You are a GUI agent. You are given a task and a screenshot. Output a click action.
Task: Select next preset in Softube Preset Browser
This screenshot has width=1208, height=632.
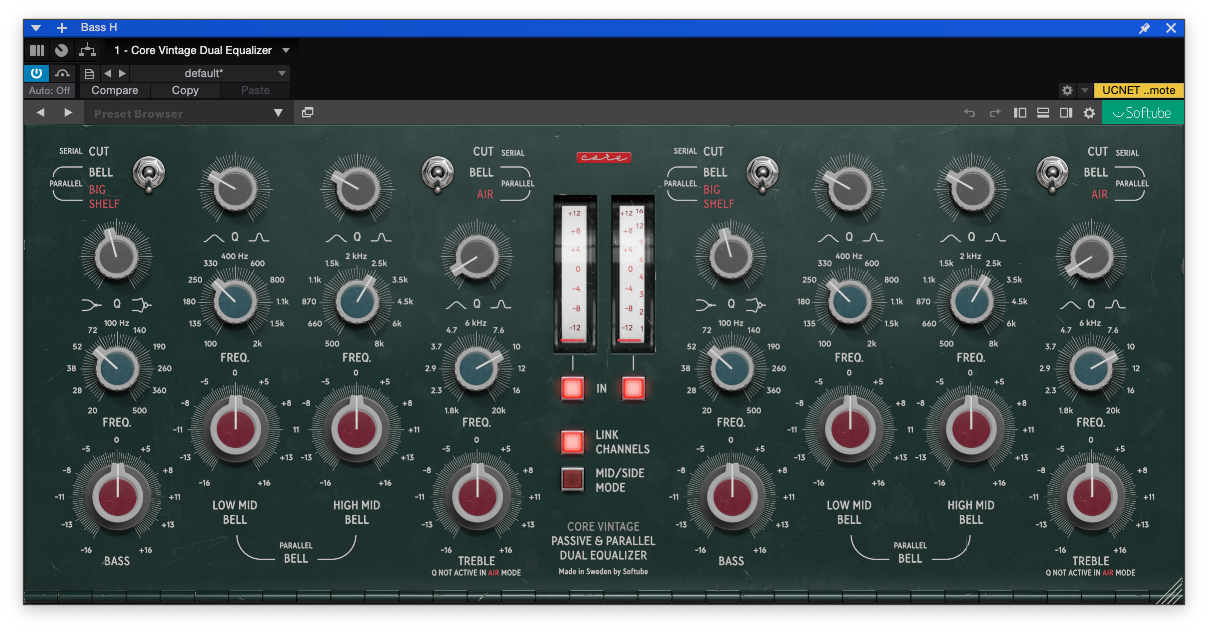point(68,113)
